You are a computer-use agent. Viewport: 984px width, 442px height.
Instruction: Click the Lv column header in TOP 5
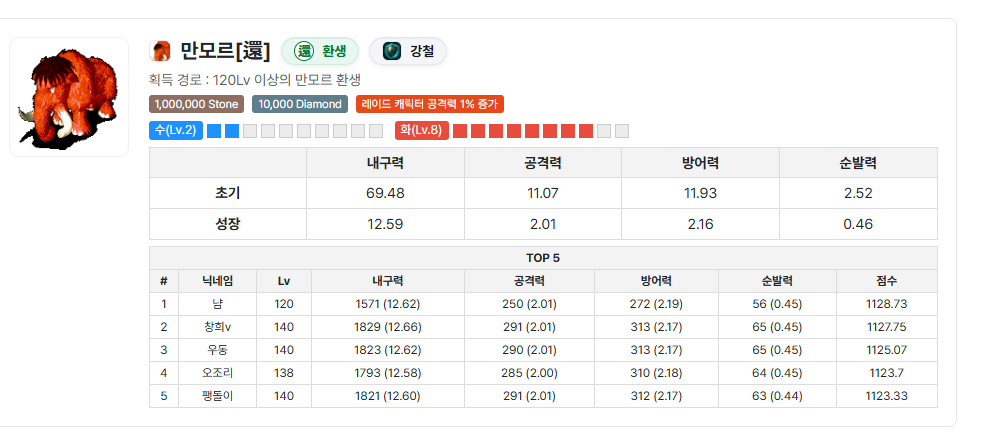[x=284, y=281]
